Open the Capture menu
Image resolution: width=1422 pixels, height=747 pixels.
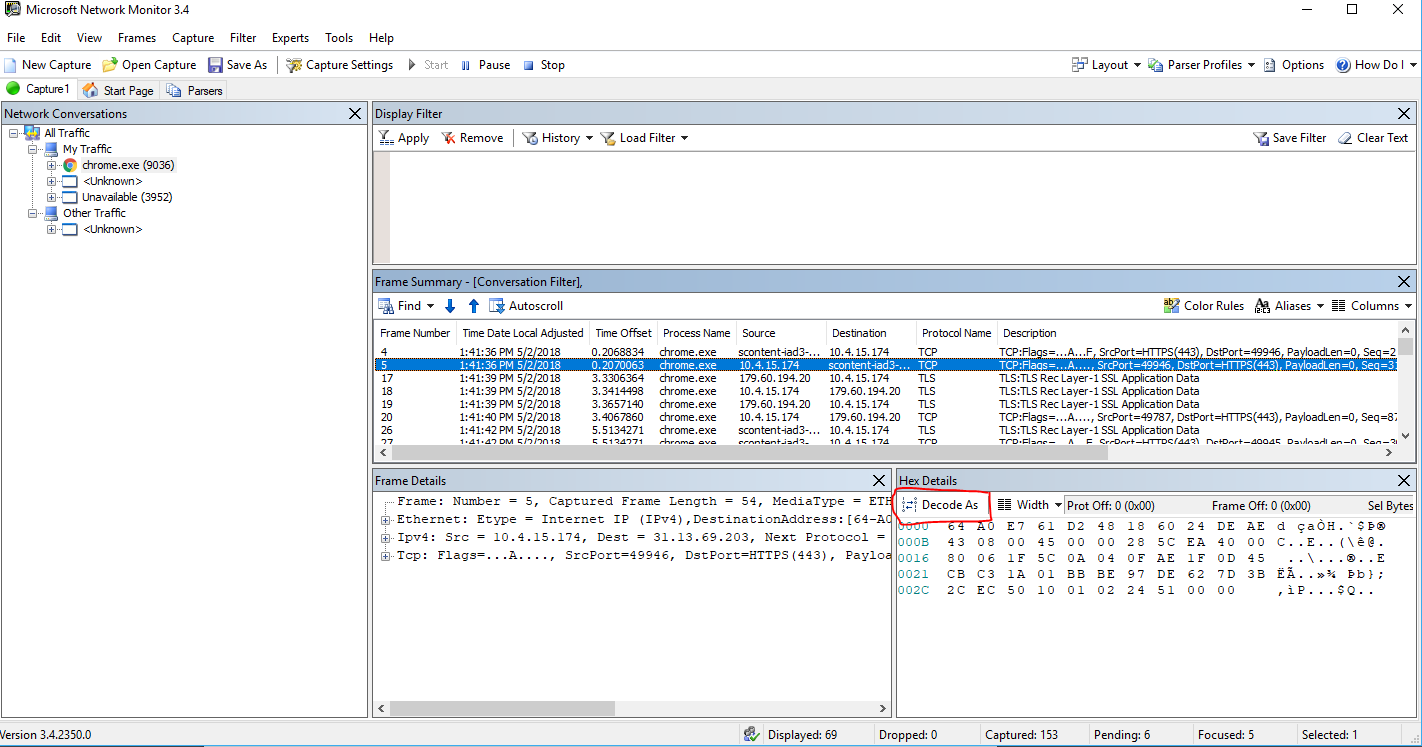pos(193,38)
